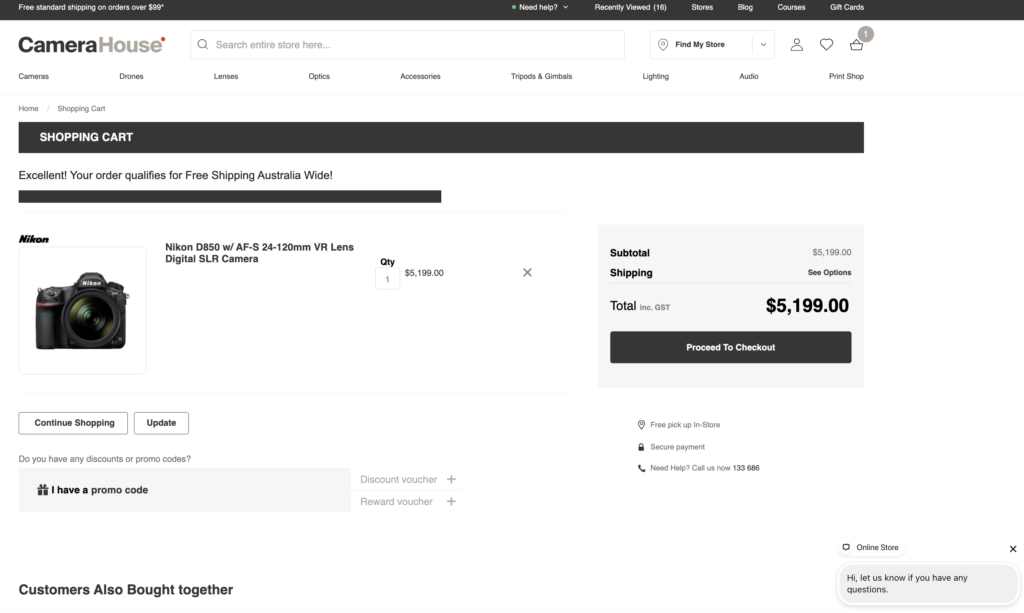
Task: Open the Tripods & Gimbals menu
Action: (541, 76)
